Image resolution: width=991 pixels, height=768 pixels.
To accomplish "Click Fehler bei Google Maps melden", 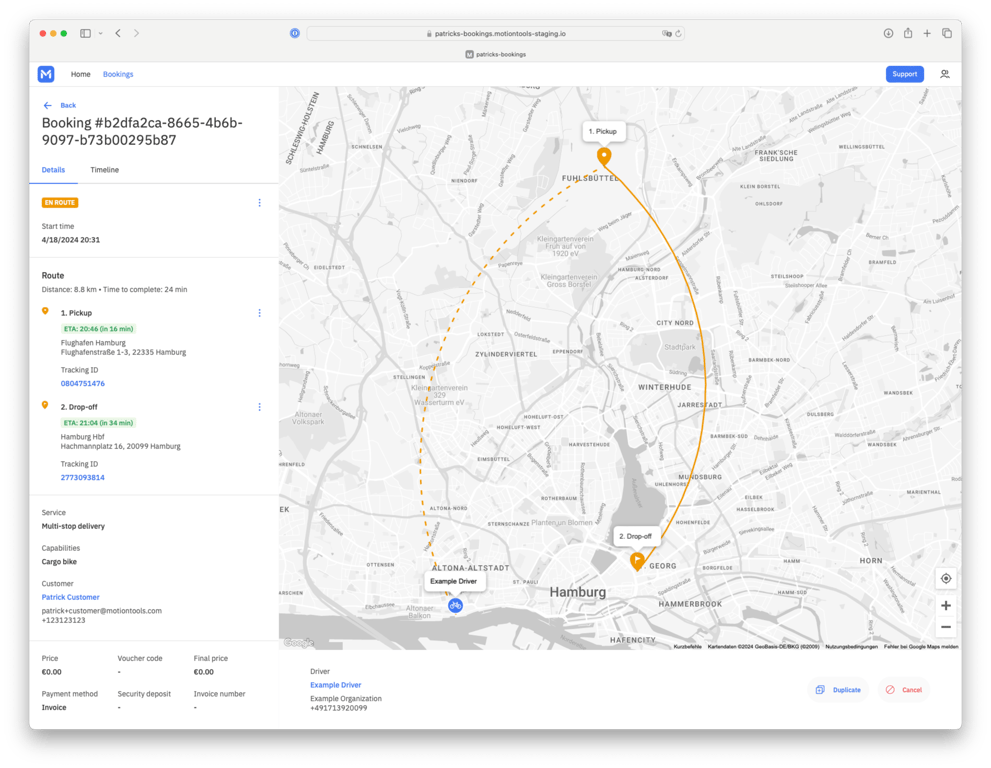I will tap(921, 647).
